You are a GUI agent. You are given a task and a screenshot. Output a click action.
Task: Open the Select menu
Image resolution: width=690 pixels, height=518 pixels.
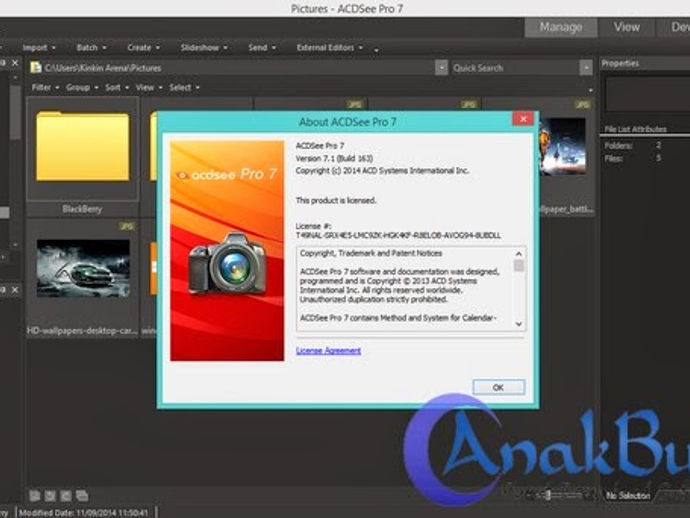tap(184, 88)
